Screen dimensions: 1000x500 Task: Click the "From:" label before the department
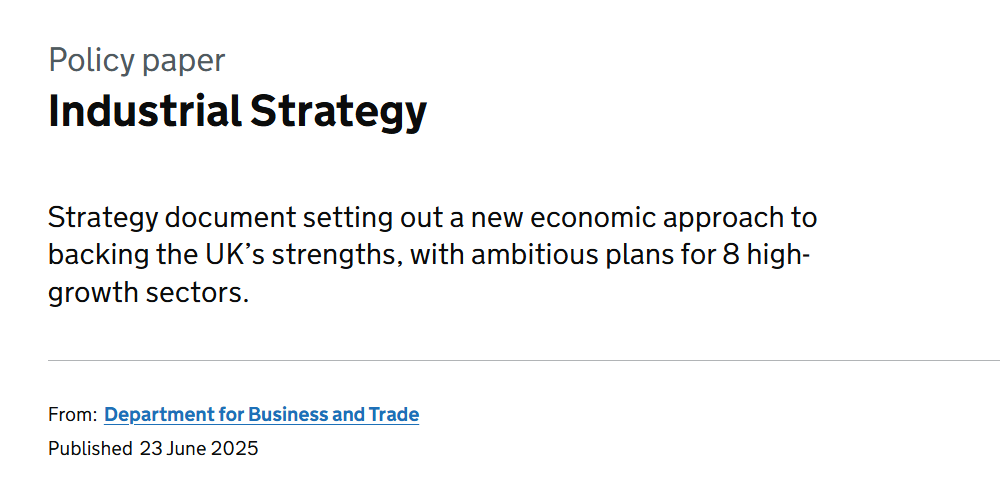coord(72,414)
